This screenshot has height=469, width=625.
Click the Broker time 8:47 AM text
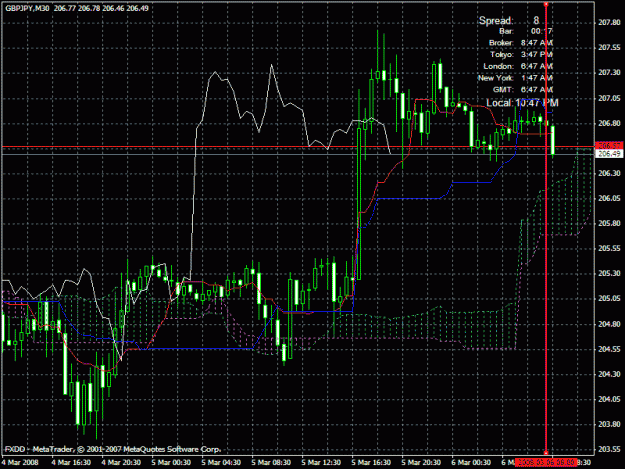tap(537, 43)
